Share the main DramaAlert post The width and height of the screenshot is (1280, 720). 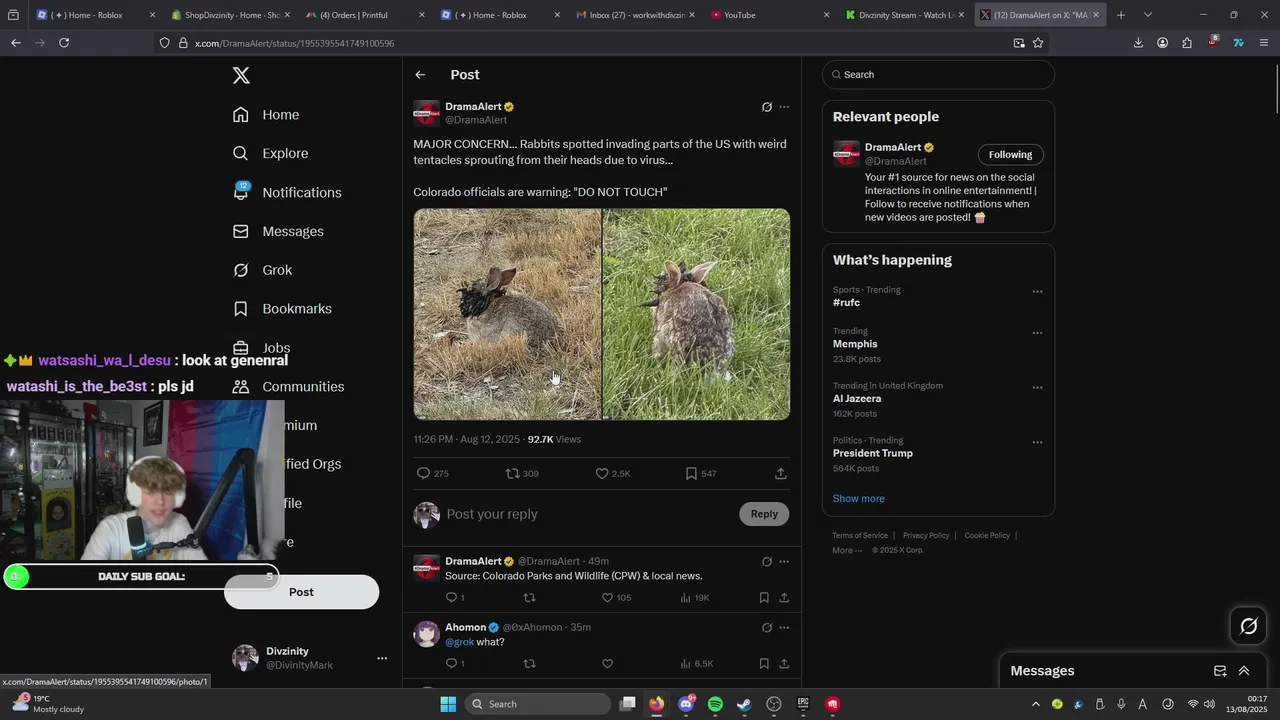click(x=781, y=473)
